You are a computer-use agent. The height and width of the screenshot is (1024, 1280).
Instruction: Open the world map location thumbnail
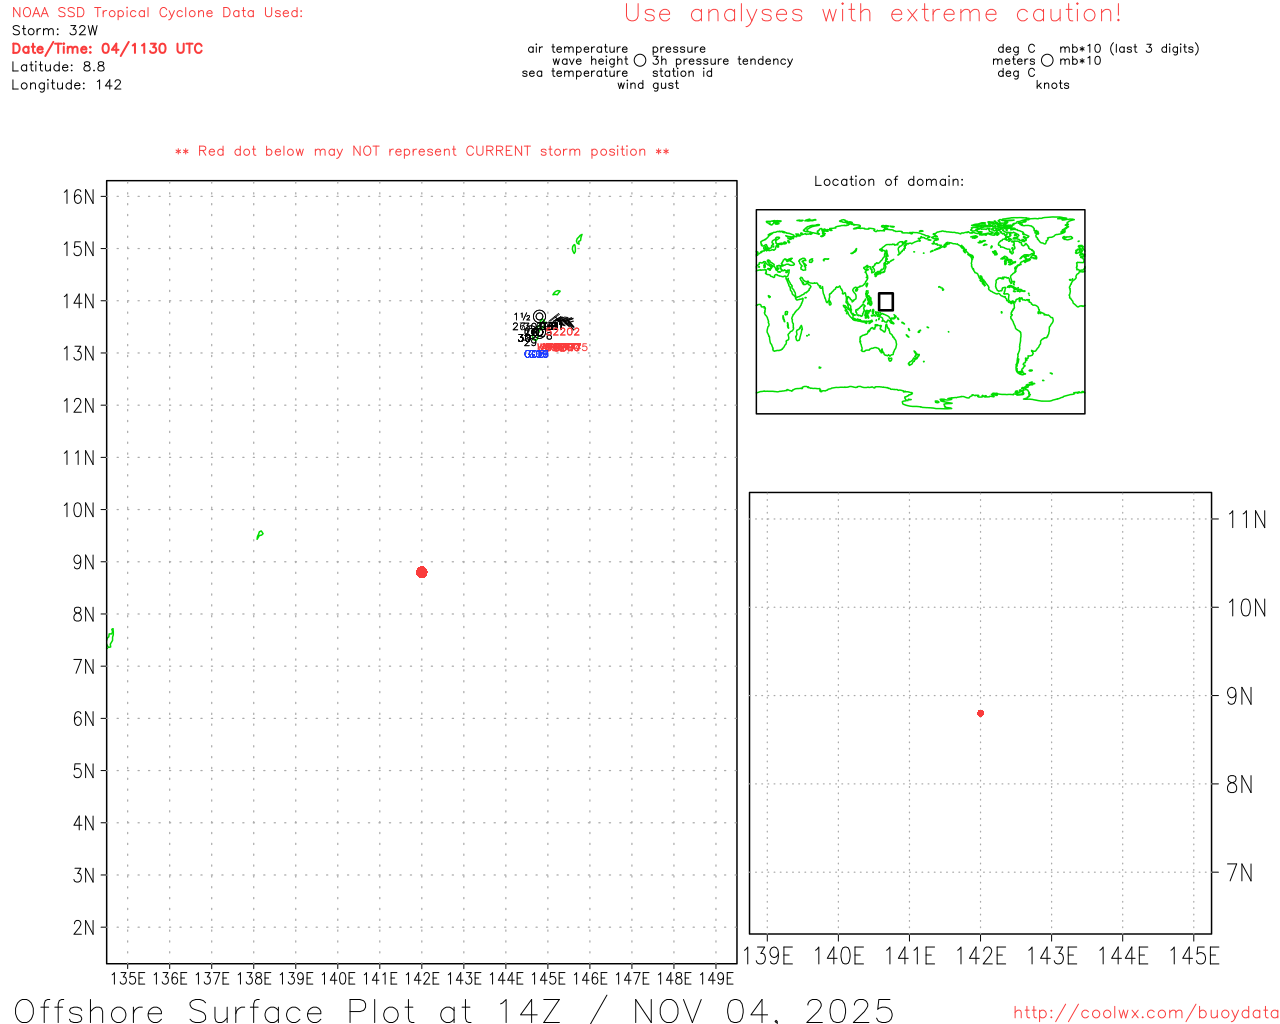click(920, 312)
